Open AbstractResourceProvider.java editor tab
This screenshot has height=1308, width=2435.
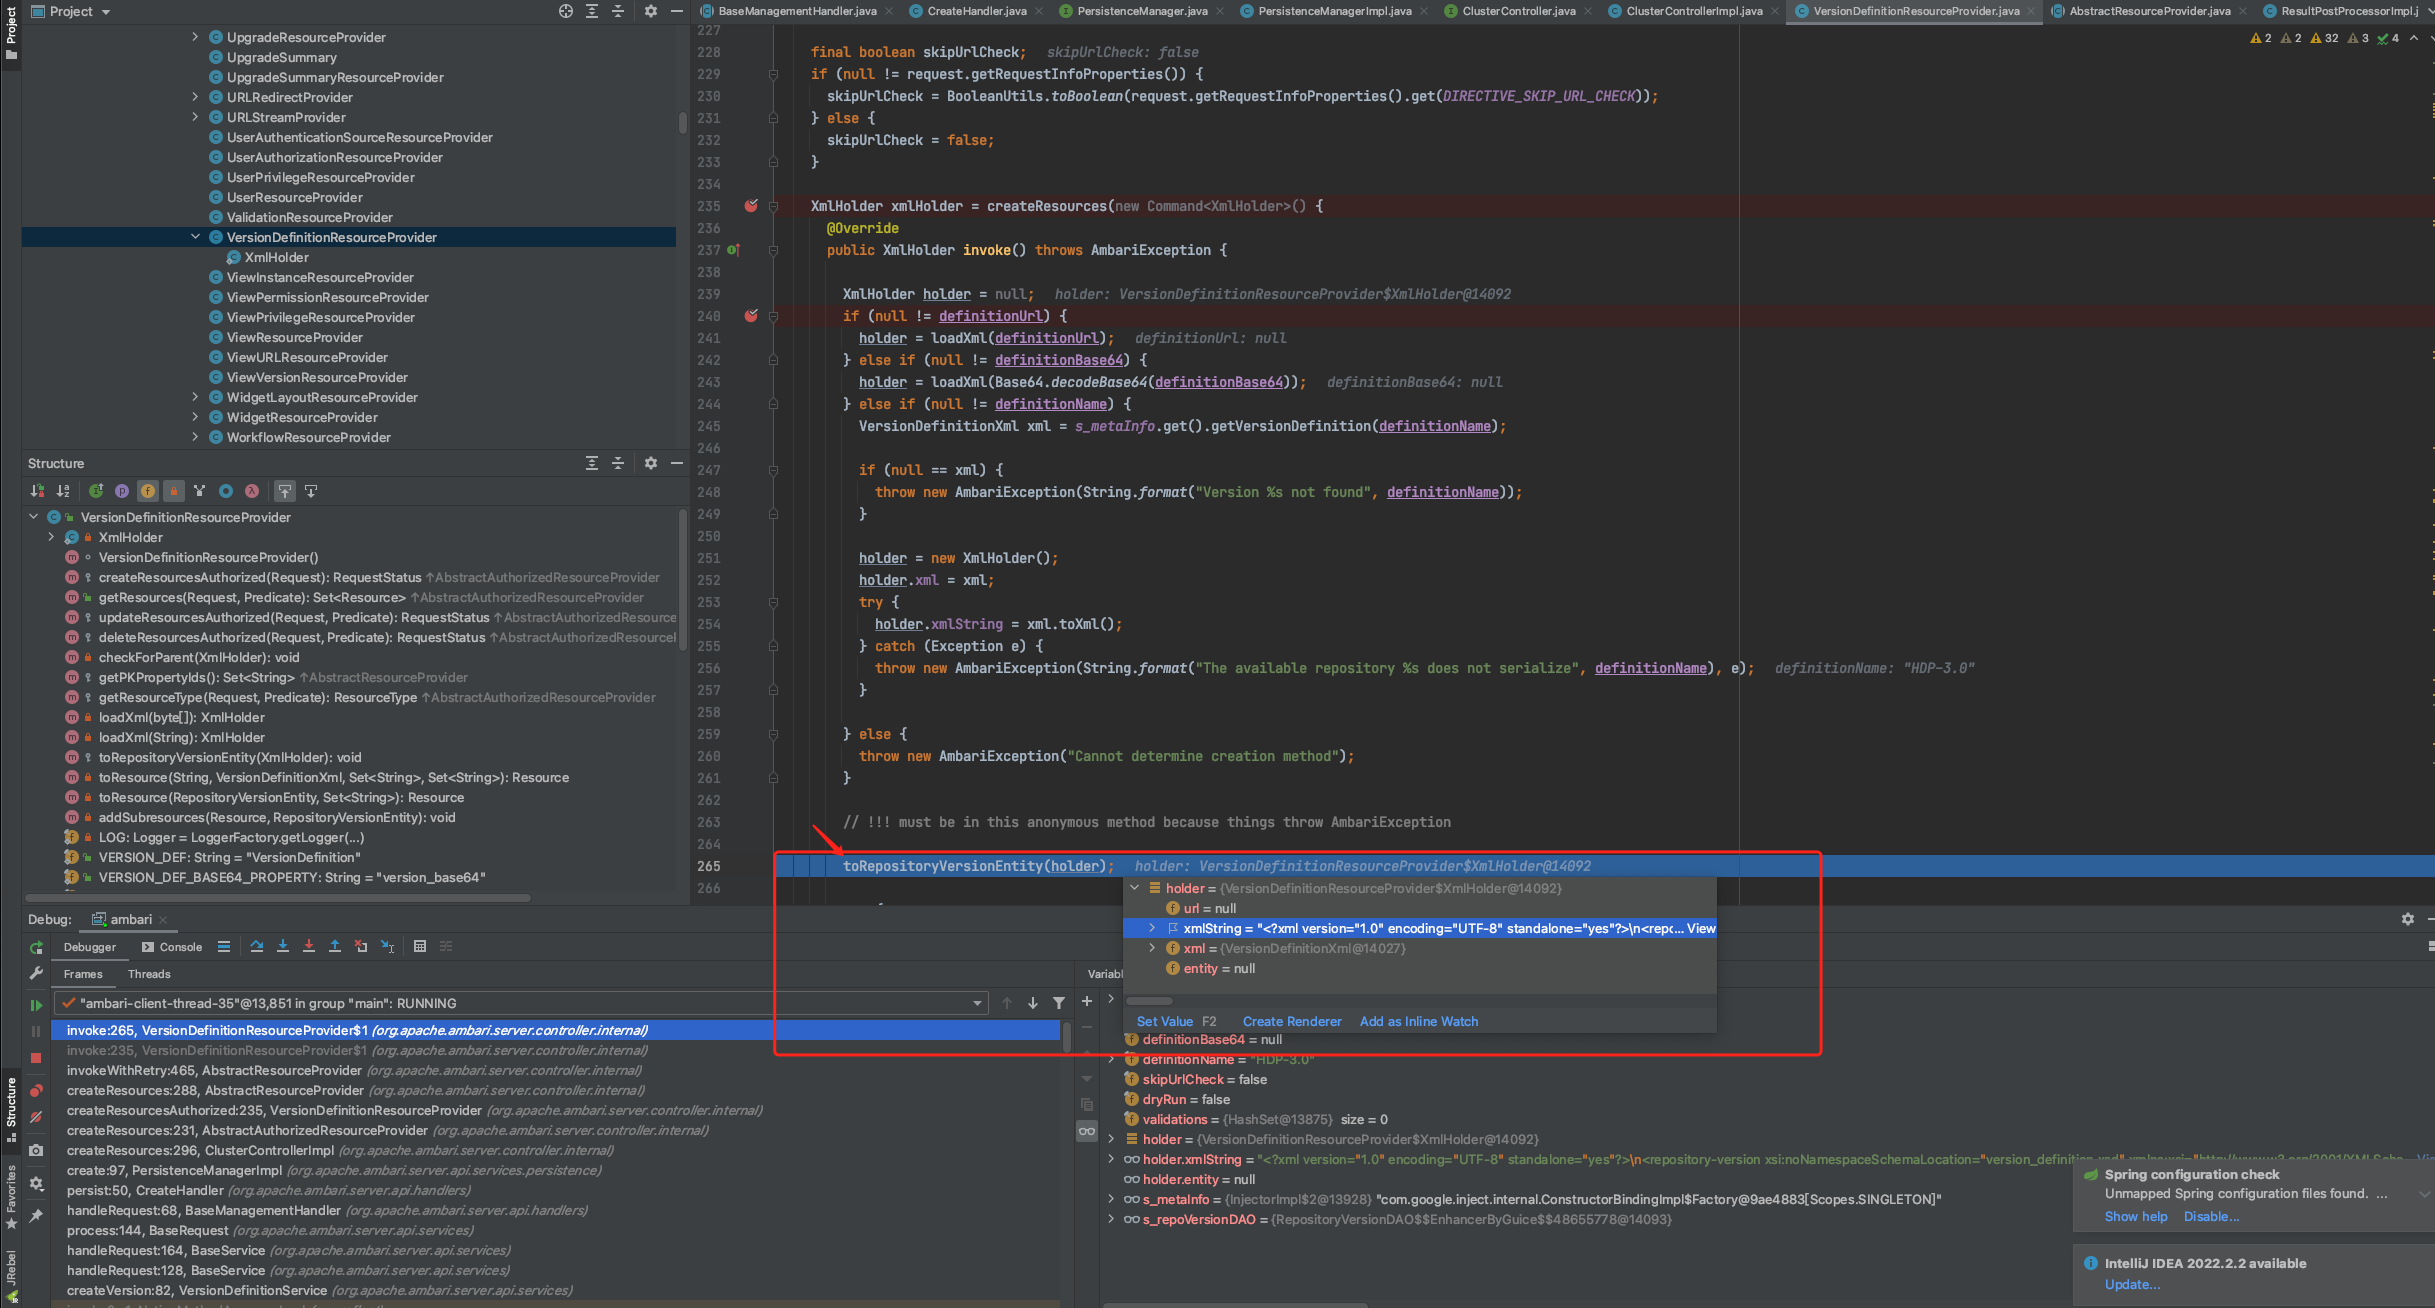2149,11
